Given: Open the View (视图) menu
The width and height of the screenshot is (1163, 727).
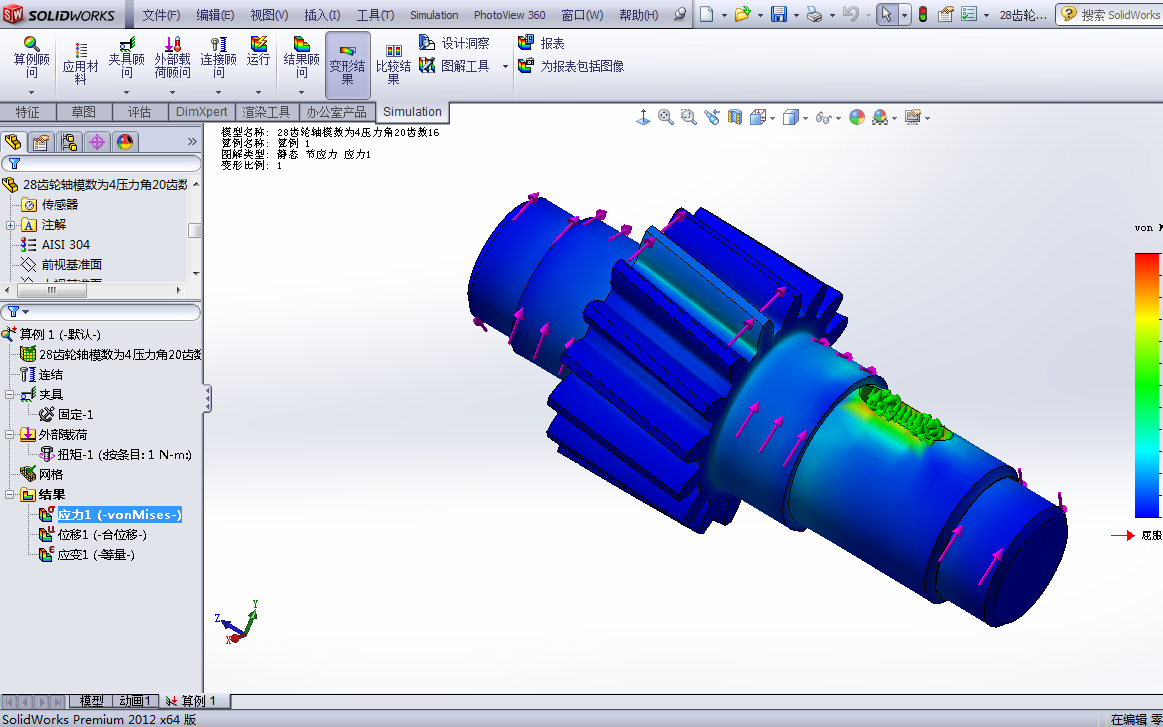Looking at the screenshot, I should (x=269, y=15).
